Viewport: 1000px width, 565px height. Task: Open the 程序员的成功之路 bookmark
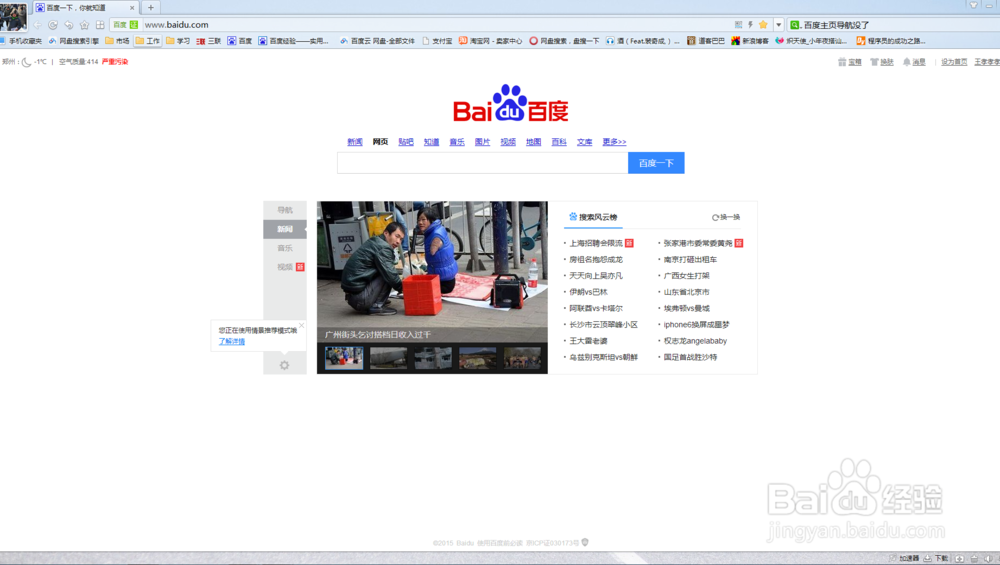pos(890,41)
